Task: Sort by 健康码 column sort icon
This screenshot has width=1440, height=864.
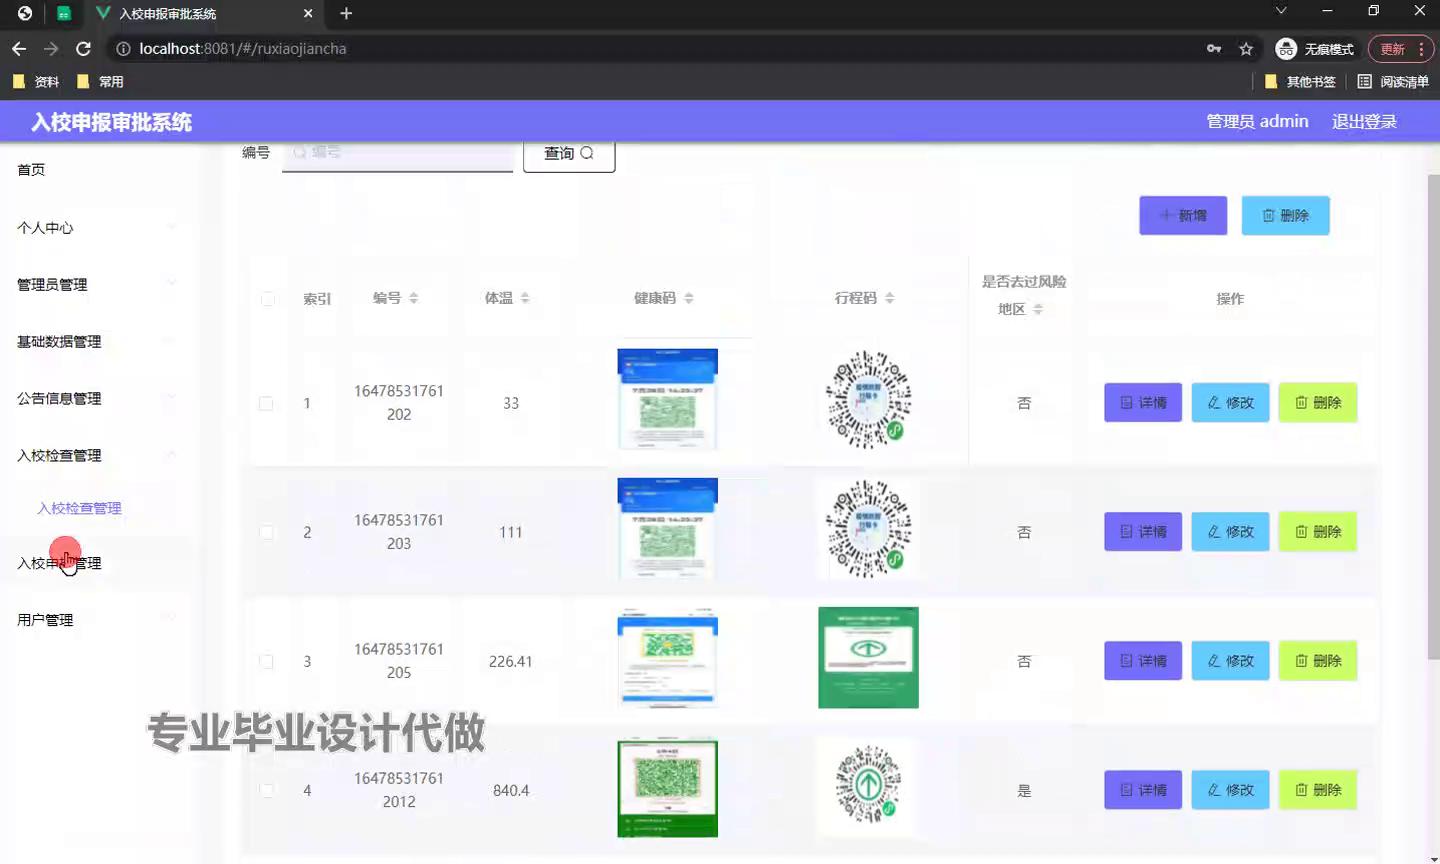Action: (689, 298)
